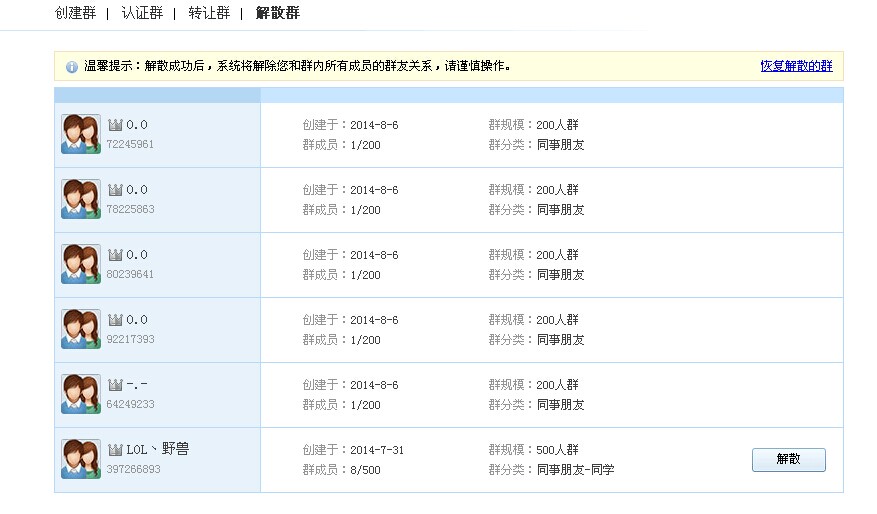Click the crown icon of group 80239641
The height and width of the screenshot is (514, 877).
(x=115, y=254)
